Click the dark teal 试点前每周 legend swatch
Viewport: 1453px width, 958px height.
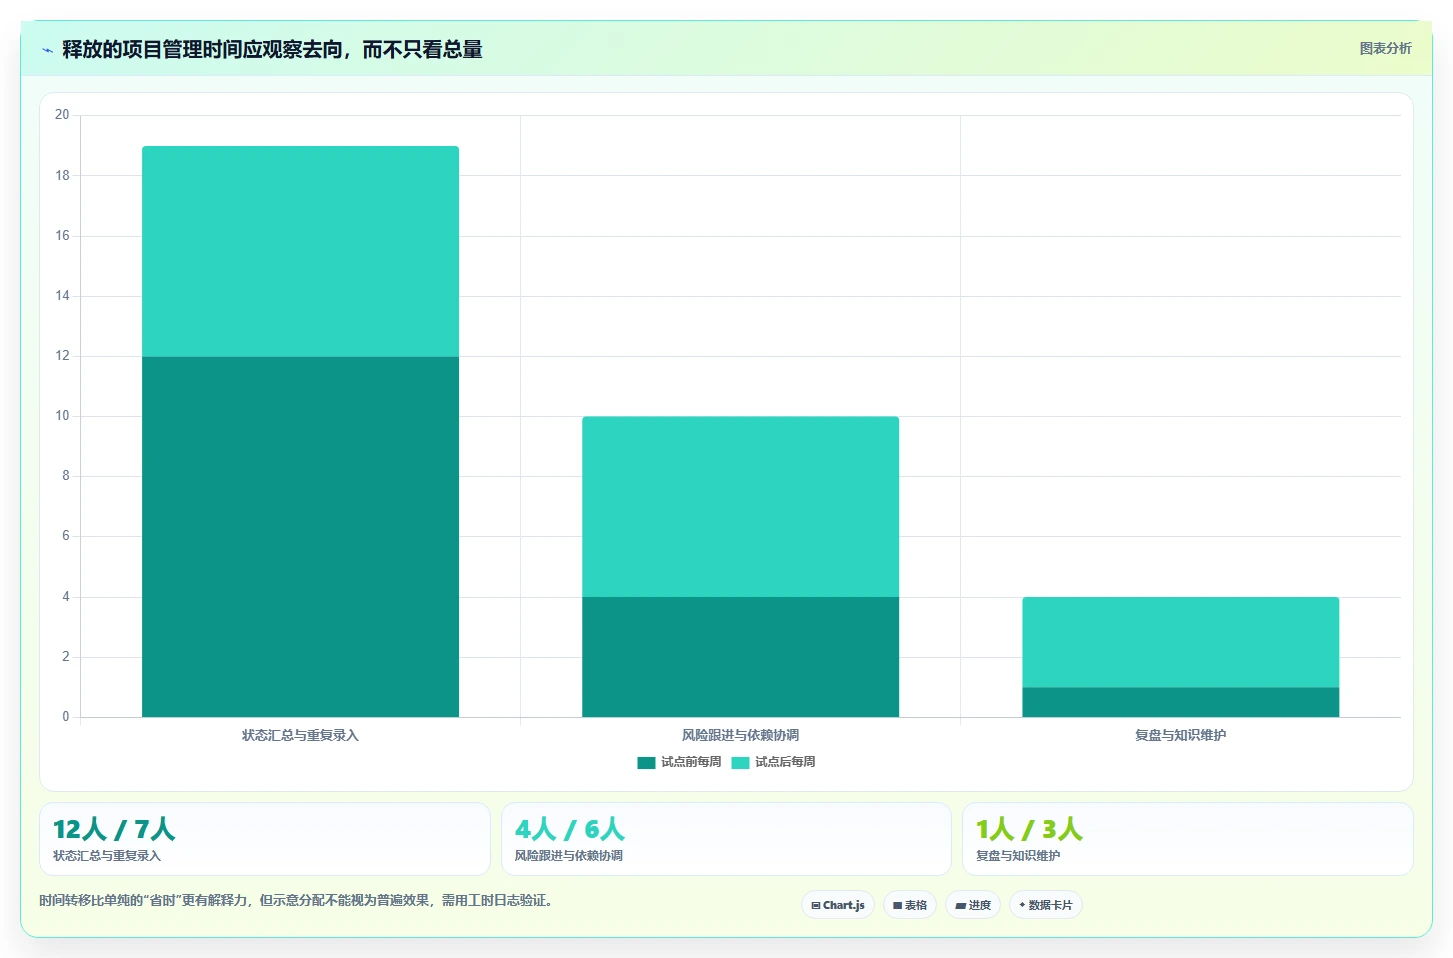(646, 763)
